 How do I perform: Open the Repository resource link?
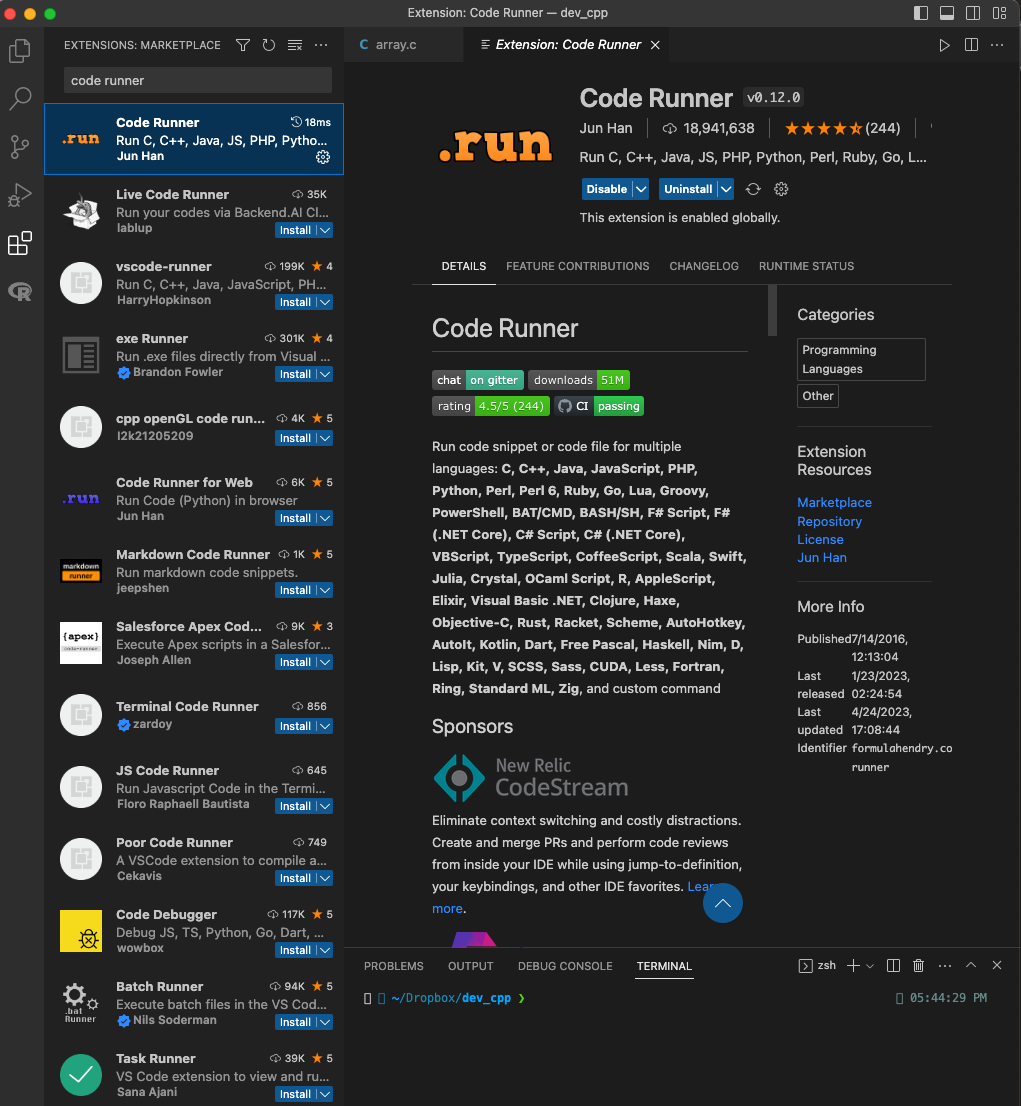[829, 521]
